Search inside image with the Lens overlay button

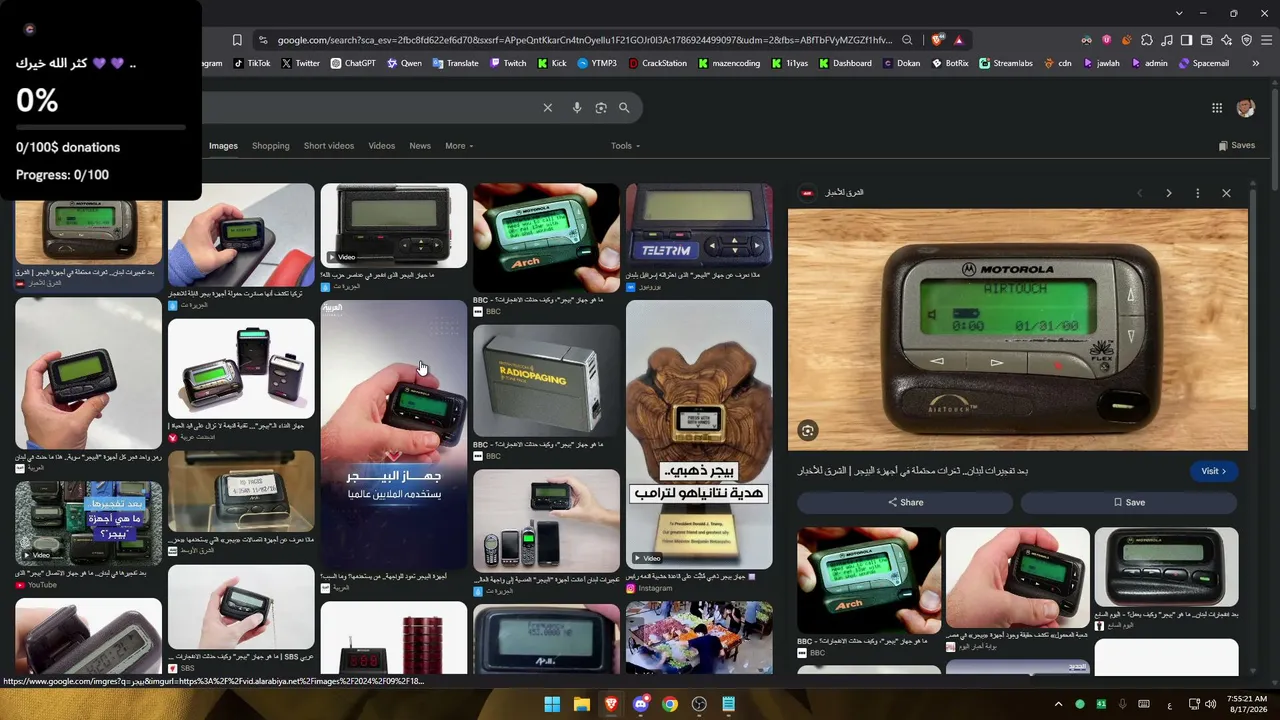point(808,431)
